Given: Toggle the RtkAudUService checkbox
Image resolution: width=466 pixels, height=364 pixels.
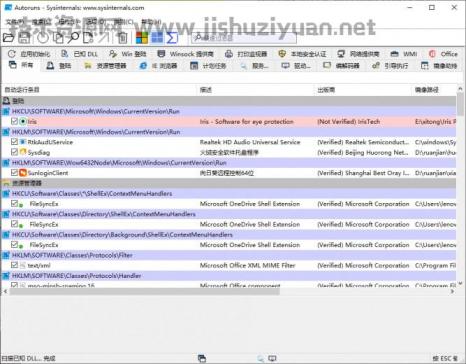Looking at the screenshot, I should [x=14, y=142].
